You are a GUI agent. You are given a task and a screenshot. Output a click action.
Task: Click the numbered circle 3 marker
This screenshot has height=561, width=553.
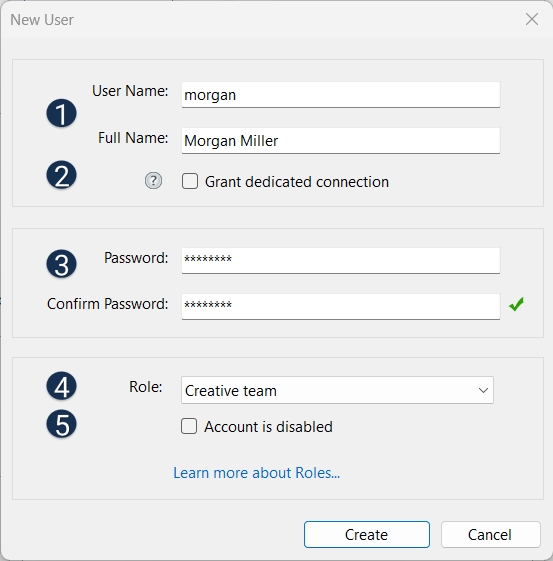pyautogui.click(x=62, y=264)
